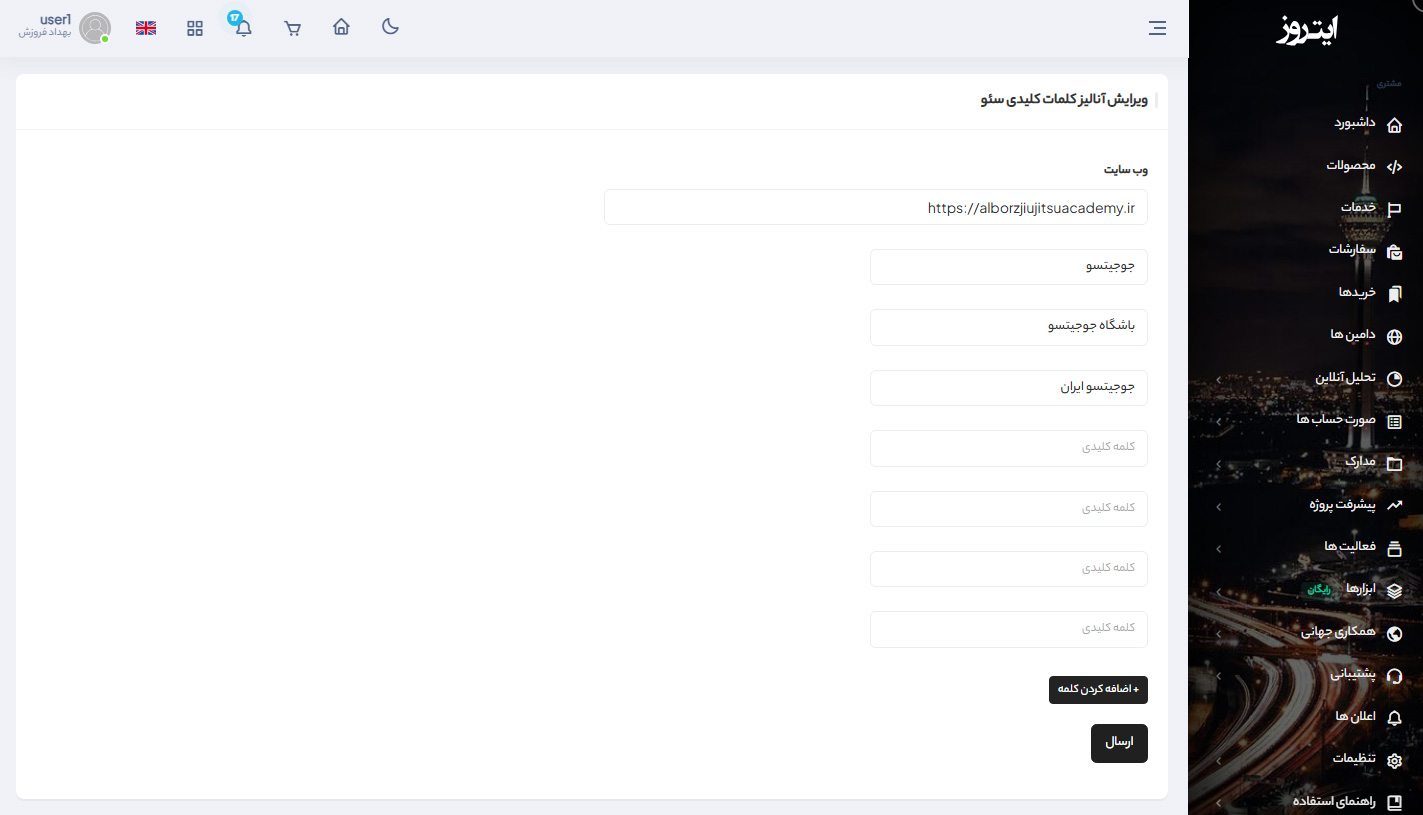
Task: Click the داشبورد home icon in sidebar
Action: pyautogui.click(x=1395, y=124)
